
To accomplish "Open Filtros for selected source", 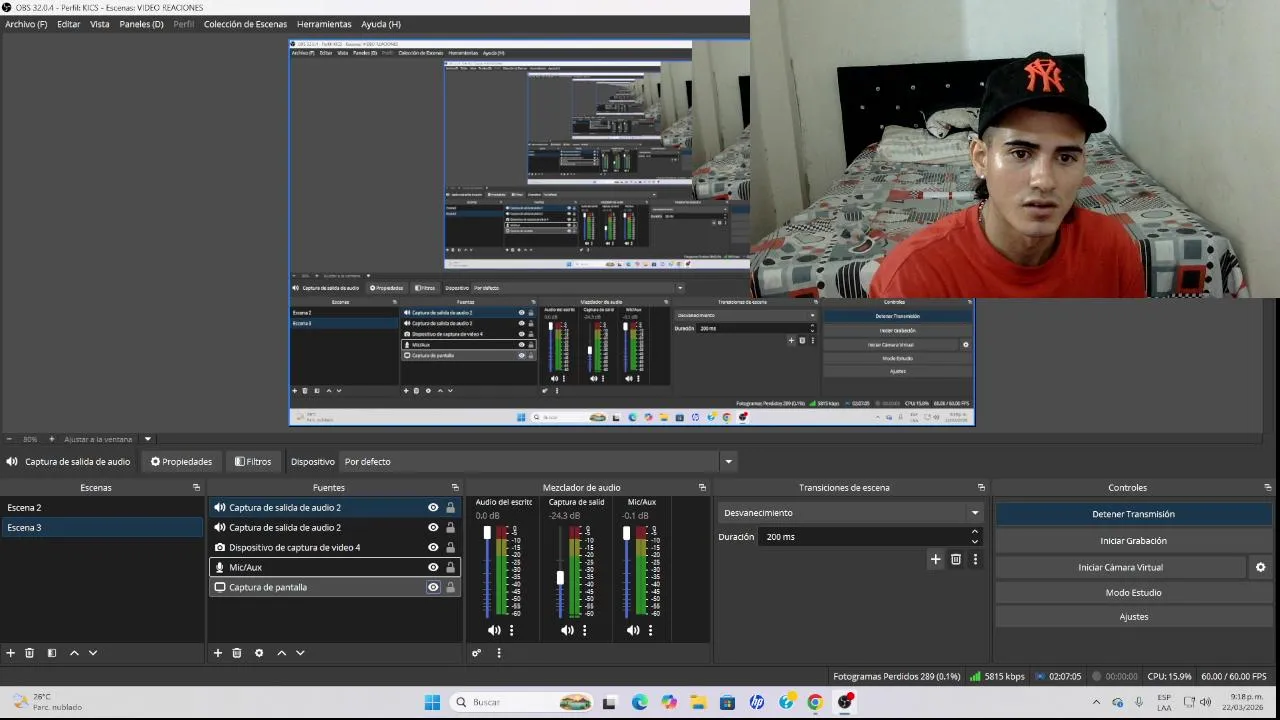I will click(253, 462).
